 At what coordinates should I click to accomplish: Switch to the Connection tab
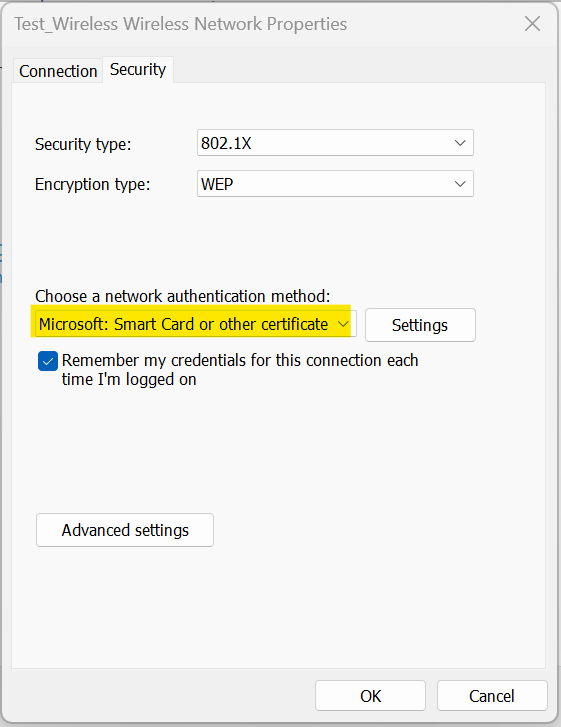58,71
